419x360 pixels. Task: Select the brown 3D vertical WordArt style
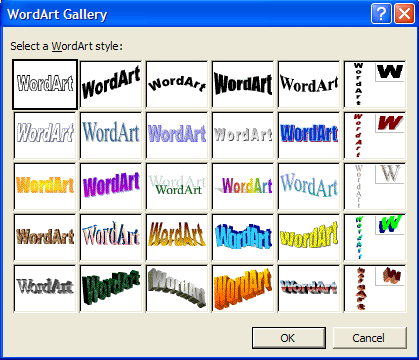375,288
